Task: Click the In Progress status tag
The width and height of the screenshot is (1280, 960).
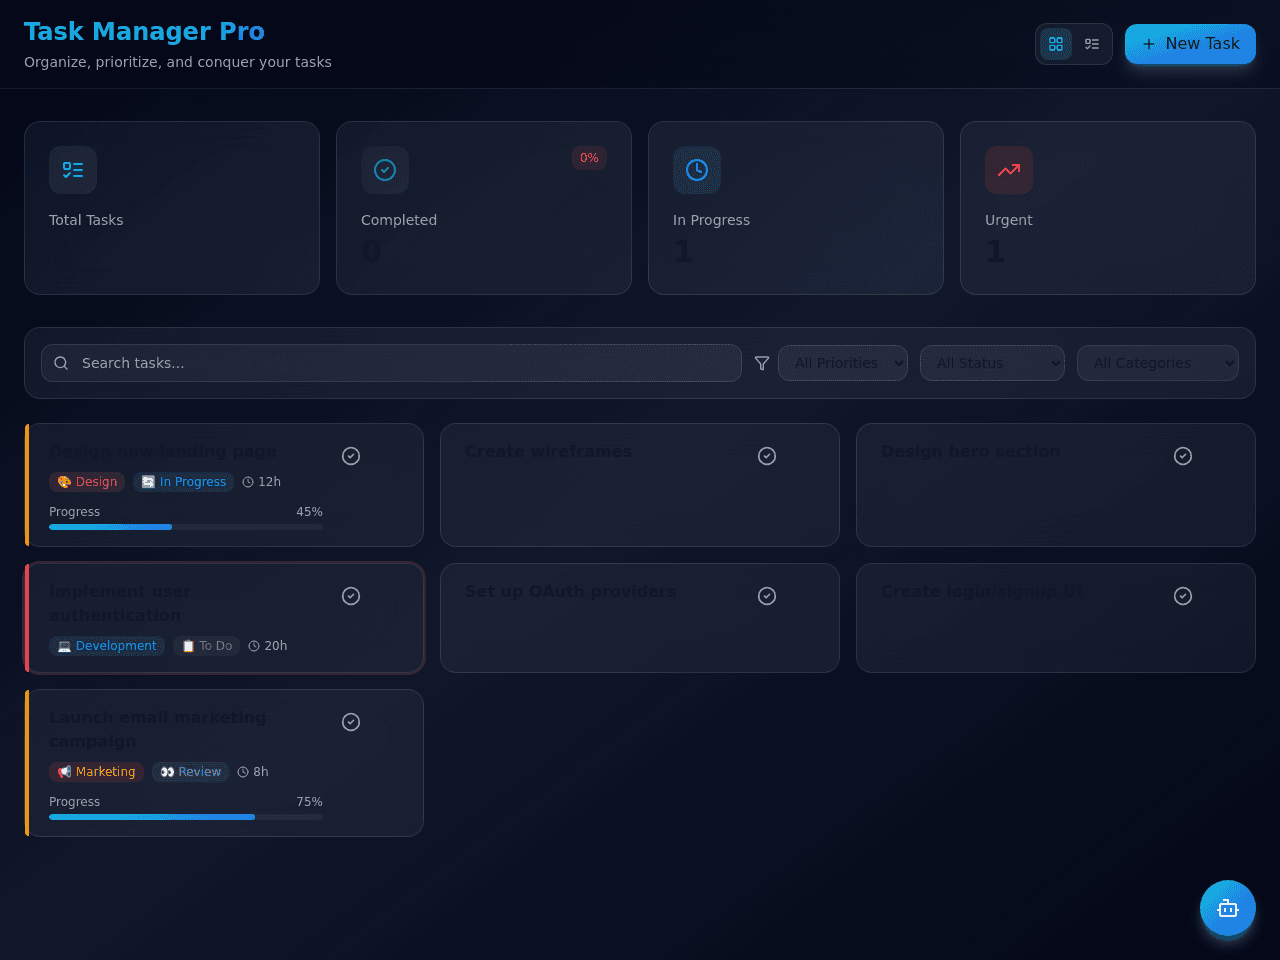Action: (183, 482)
